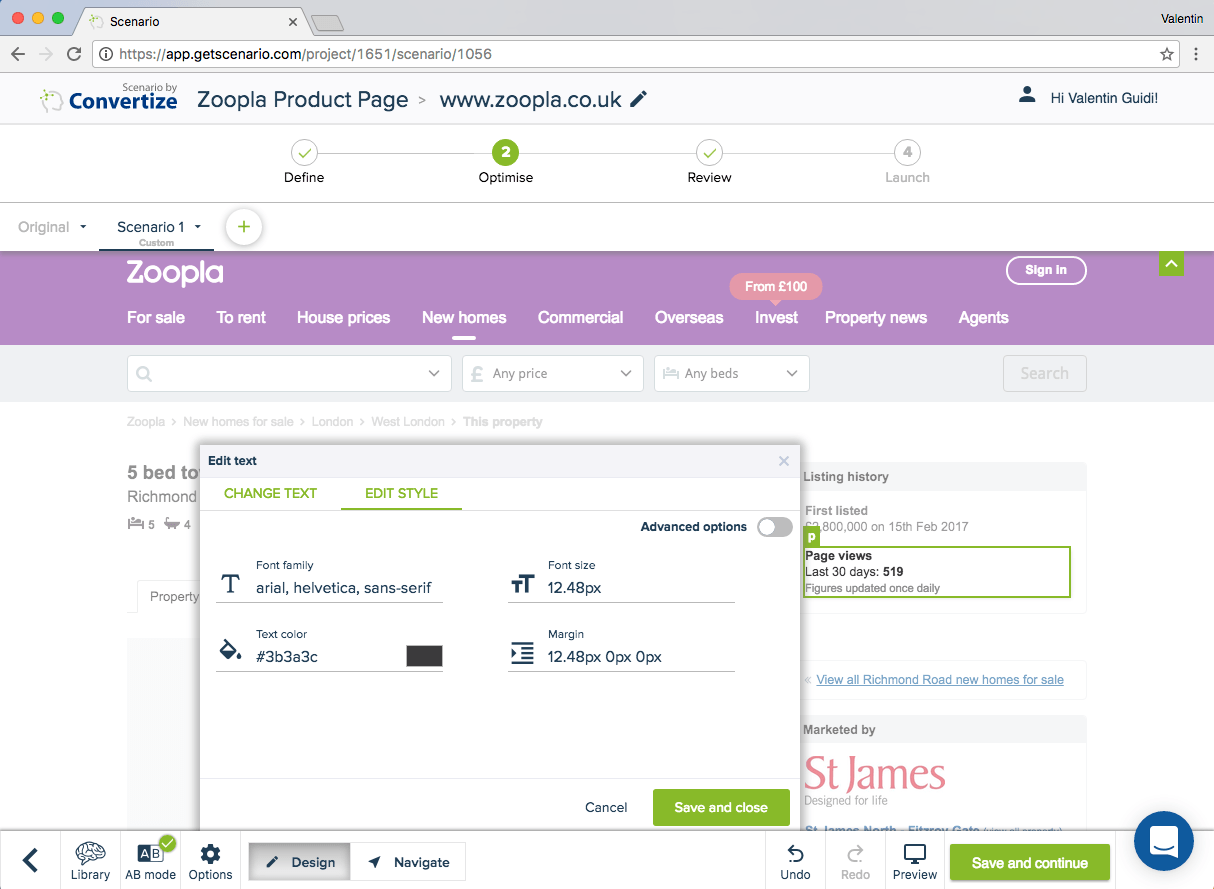
Task: Click the Convertize logo
Action: coord(108,97)
